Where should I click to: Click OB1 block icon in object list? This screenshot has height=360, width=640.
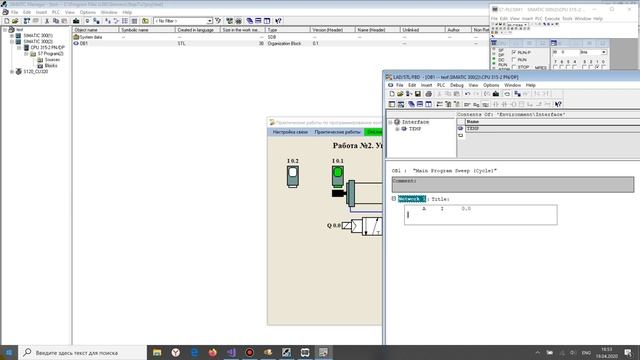(x=76, y=43)
